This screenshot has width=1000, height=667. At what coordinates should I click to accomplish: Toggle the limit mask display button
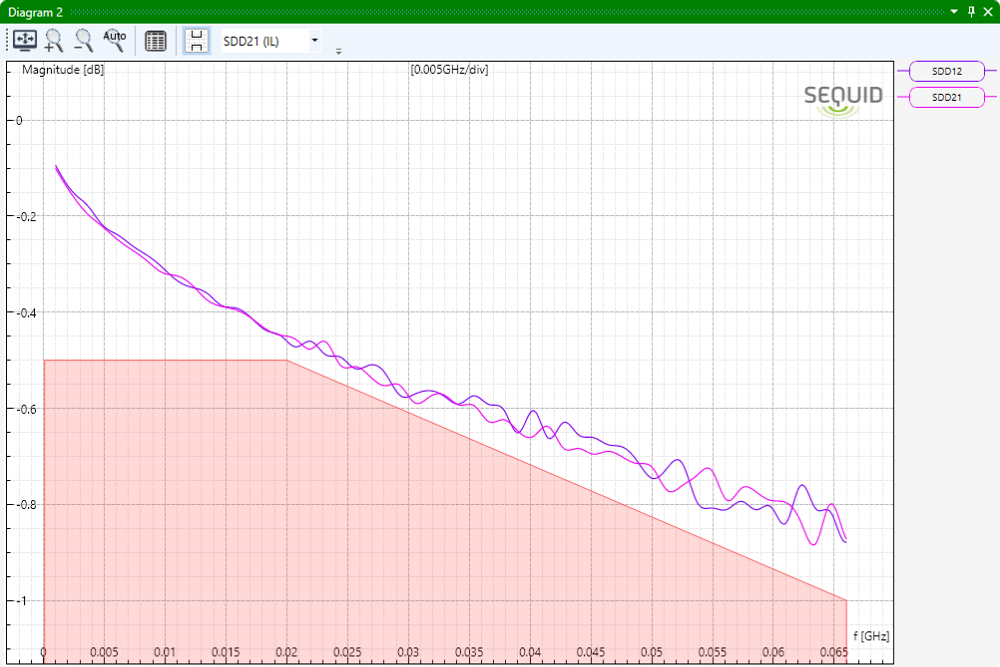click(x=197, y=41)
